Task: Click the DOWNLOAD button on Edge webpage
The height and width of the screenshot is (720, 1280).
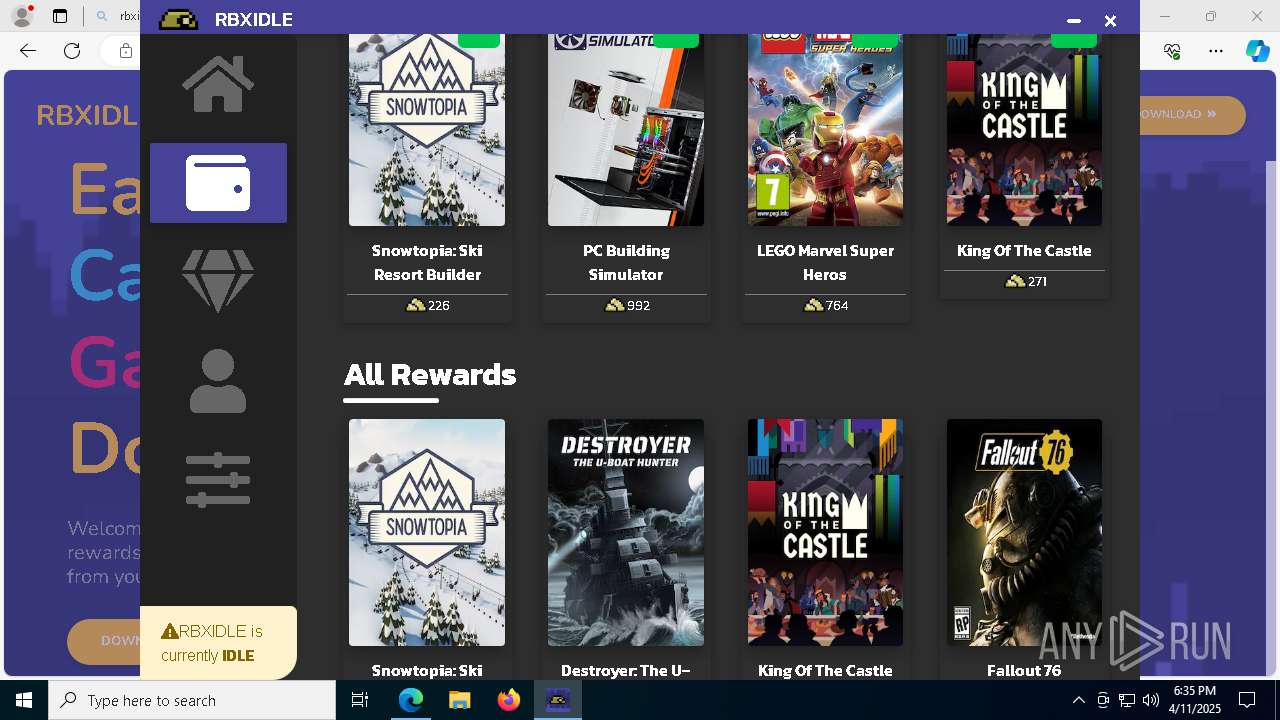Action: click(x=1192, y=115)
